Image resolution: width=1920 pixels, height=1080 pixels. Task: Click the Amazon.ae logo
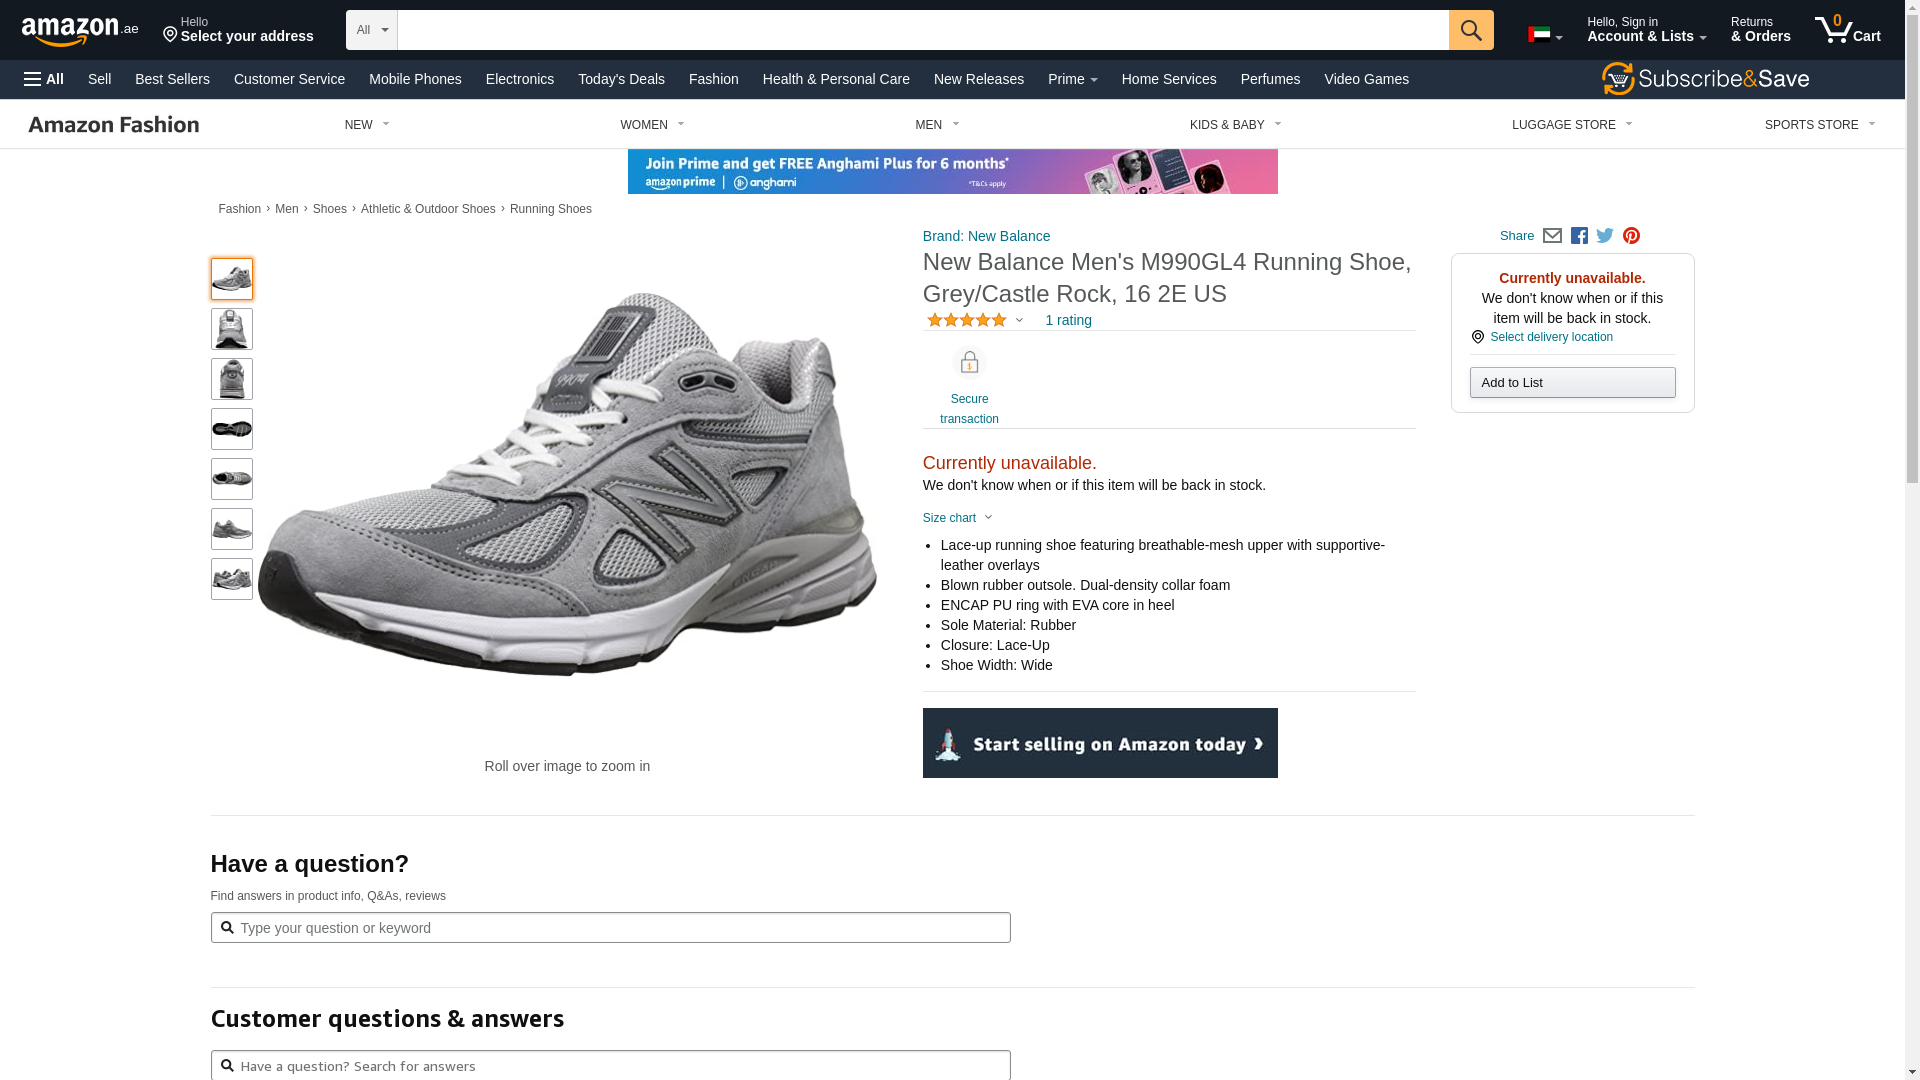(80, 31)
